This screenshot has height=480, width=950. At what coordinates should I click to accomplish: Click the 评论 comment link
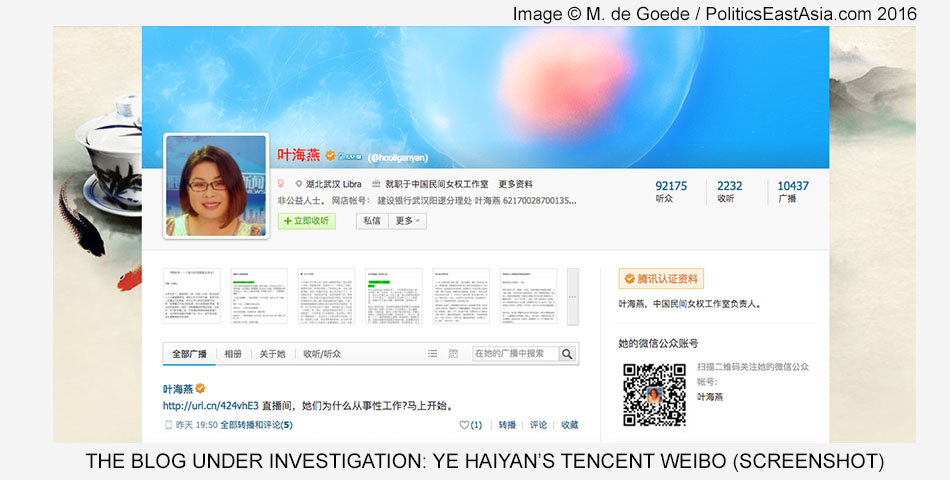coord(539,425)
